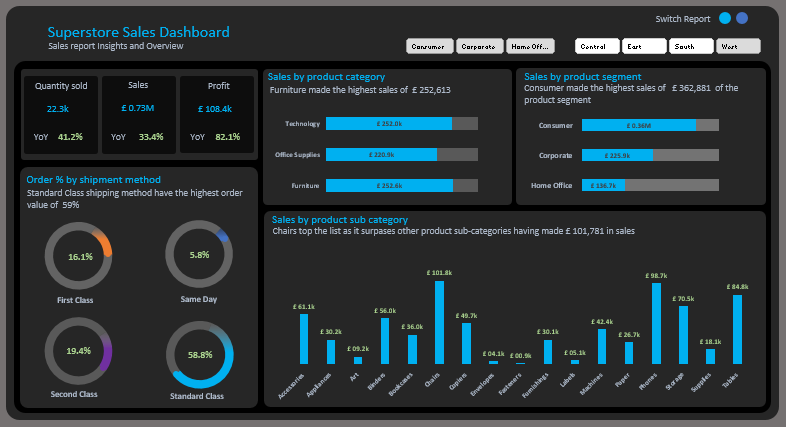Pick the South region slicer
This screenshot has width=786, height=427.
click(691, 46)
